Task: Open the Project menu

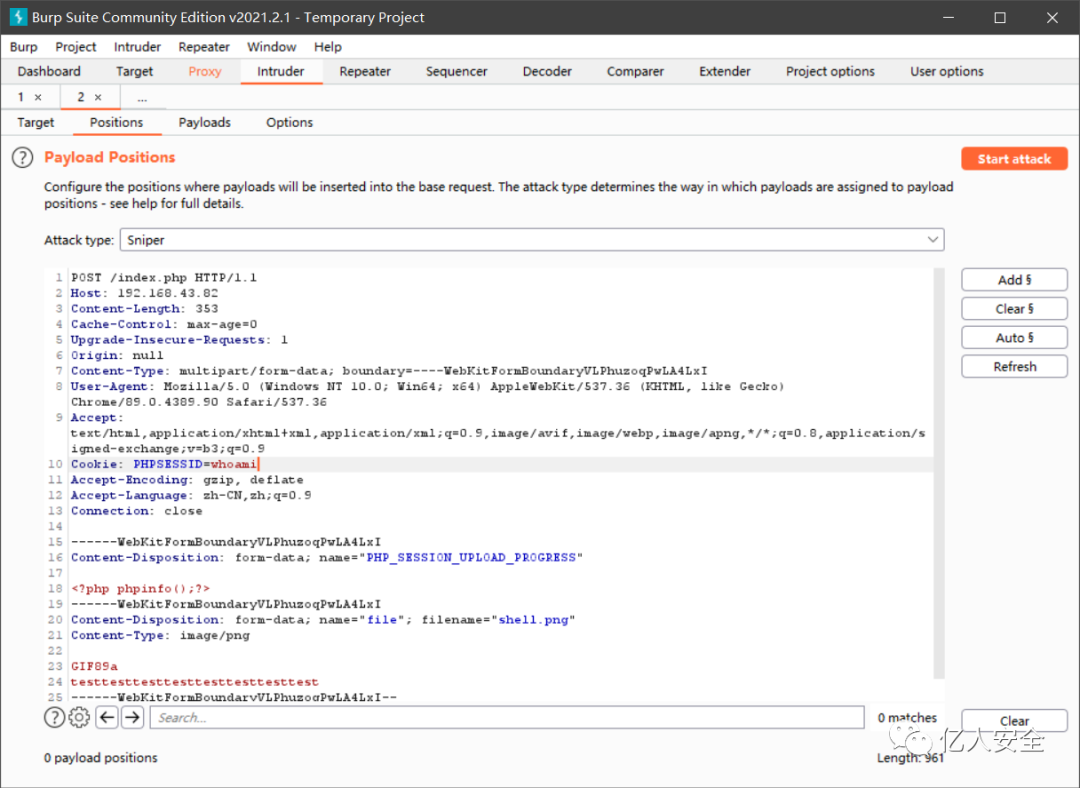Action: (76, 47)
